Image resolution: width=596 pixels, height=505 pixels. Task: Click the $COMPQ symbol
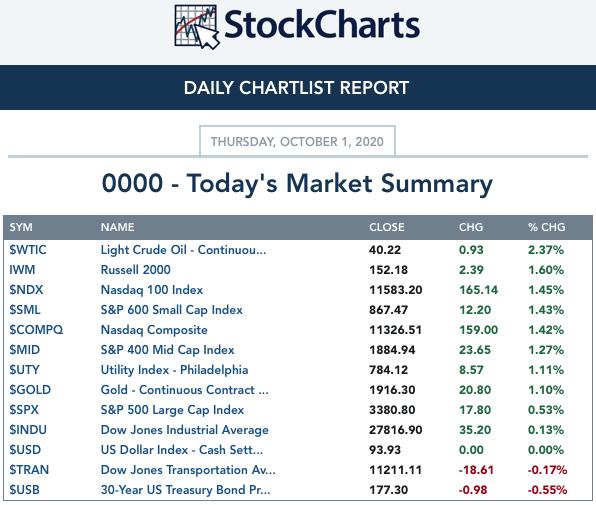coord(36,330)
